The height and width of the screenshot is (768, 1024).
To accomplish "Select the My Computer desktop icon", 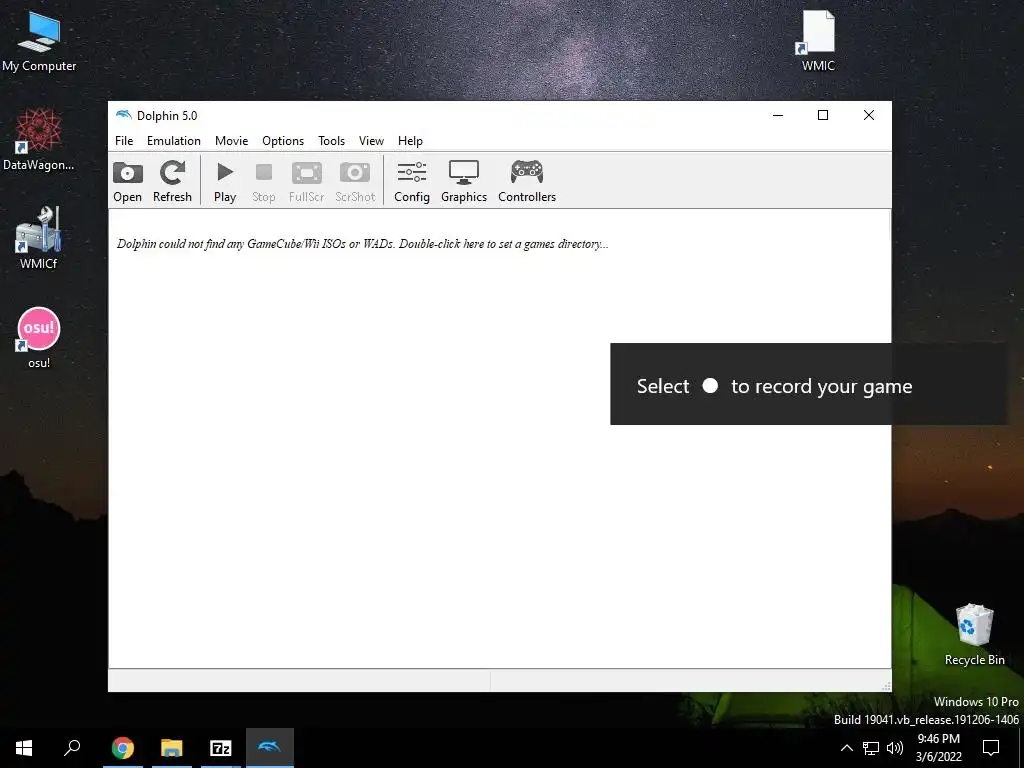I will 39,41.
